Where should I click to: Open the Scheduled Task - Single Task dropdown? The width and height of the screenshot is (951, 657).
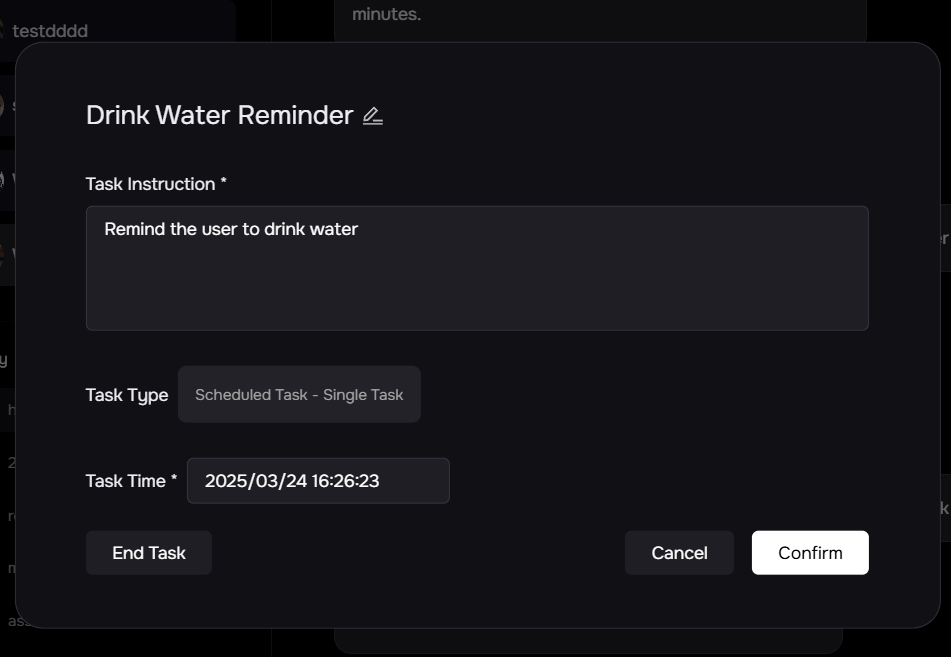pos(299,394)
